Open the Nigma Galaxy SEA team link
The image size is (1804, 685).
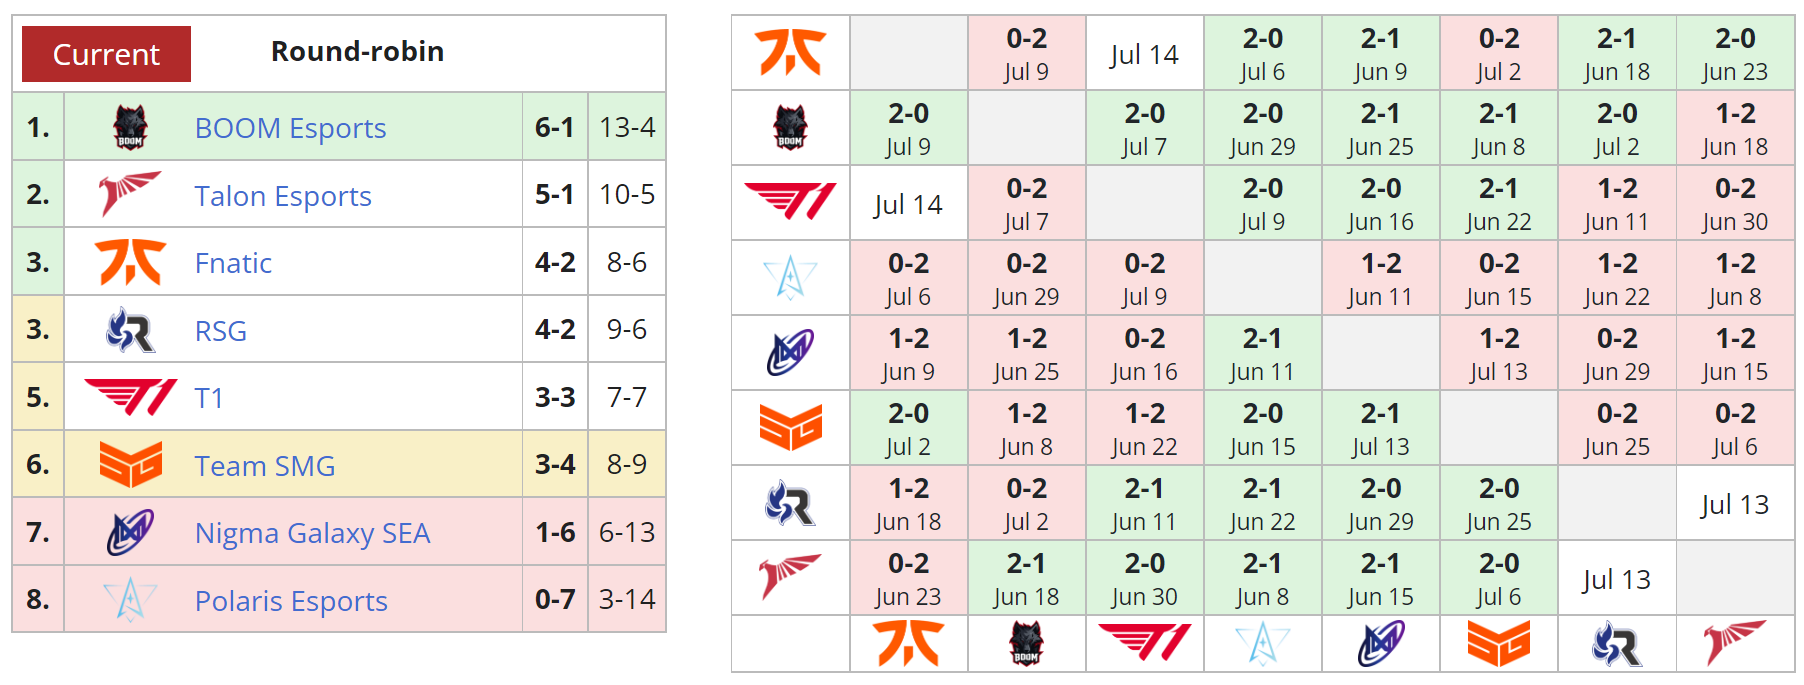[x=312, y=533]
